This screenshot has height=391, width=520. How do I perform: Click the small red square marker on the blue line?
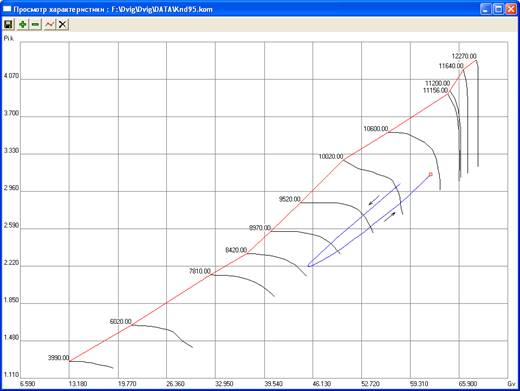(430, 174)
